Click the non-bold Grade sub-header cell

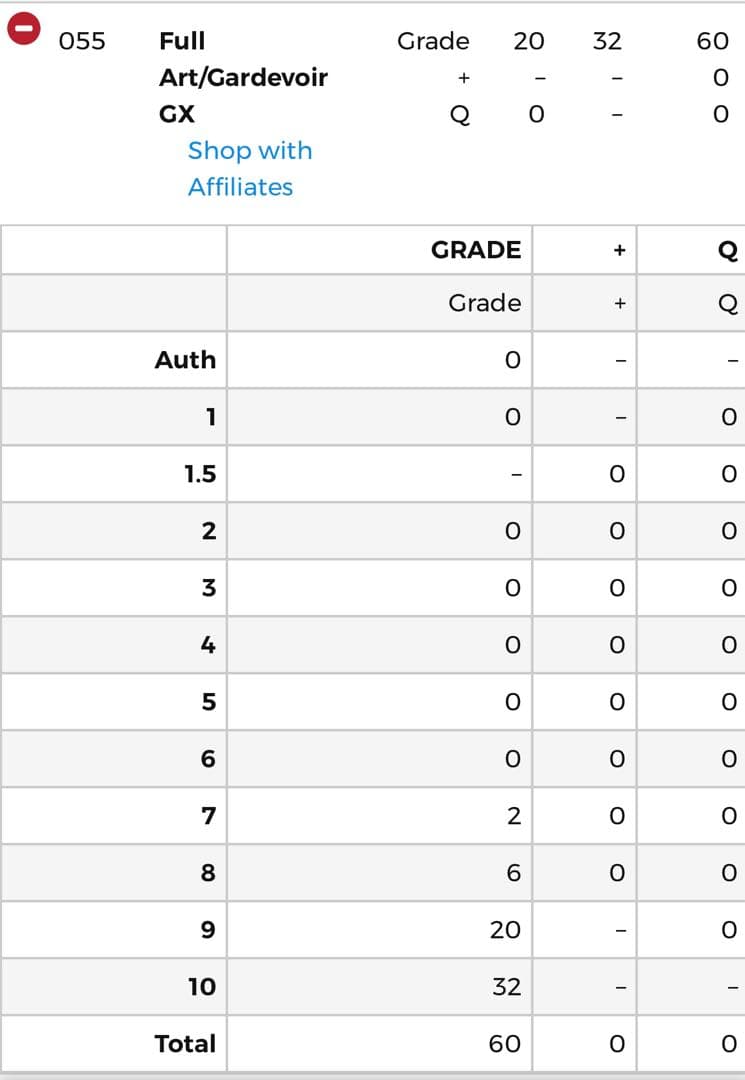[484, 303]
